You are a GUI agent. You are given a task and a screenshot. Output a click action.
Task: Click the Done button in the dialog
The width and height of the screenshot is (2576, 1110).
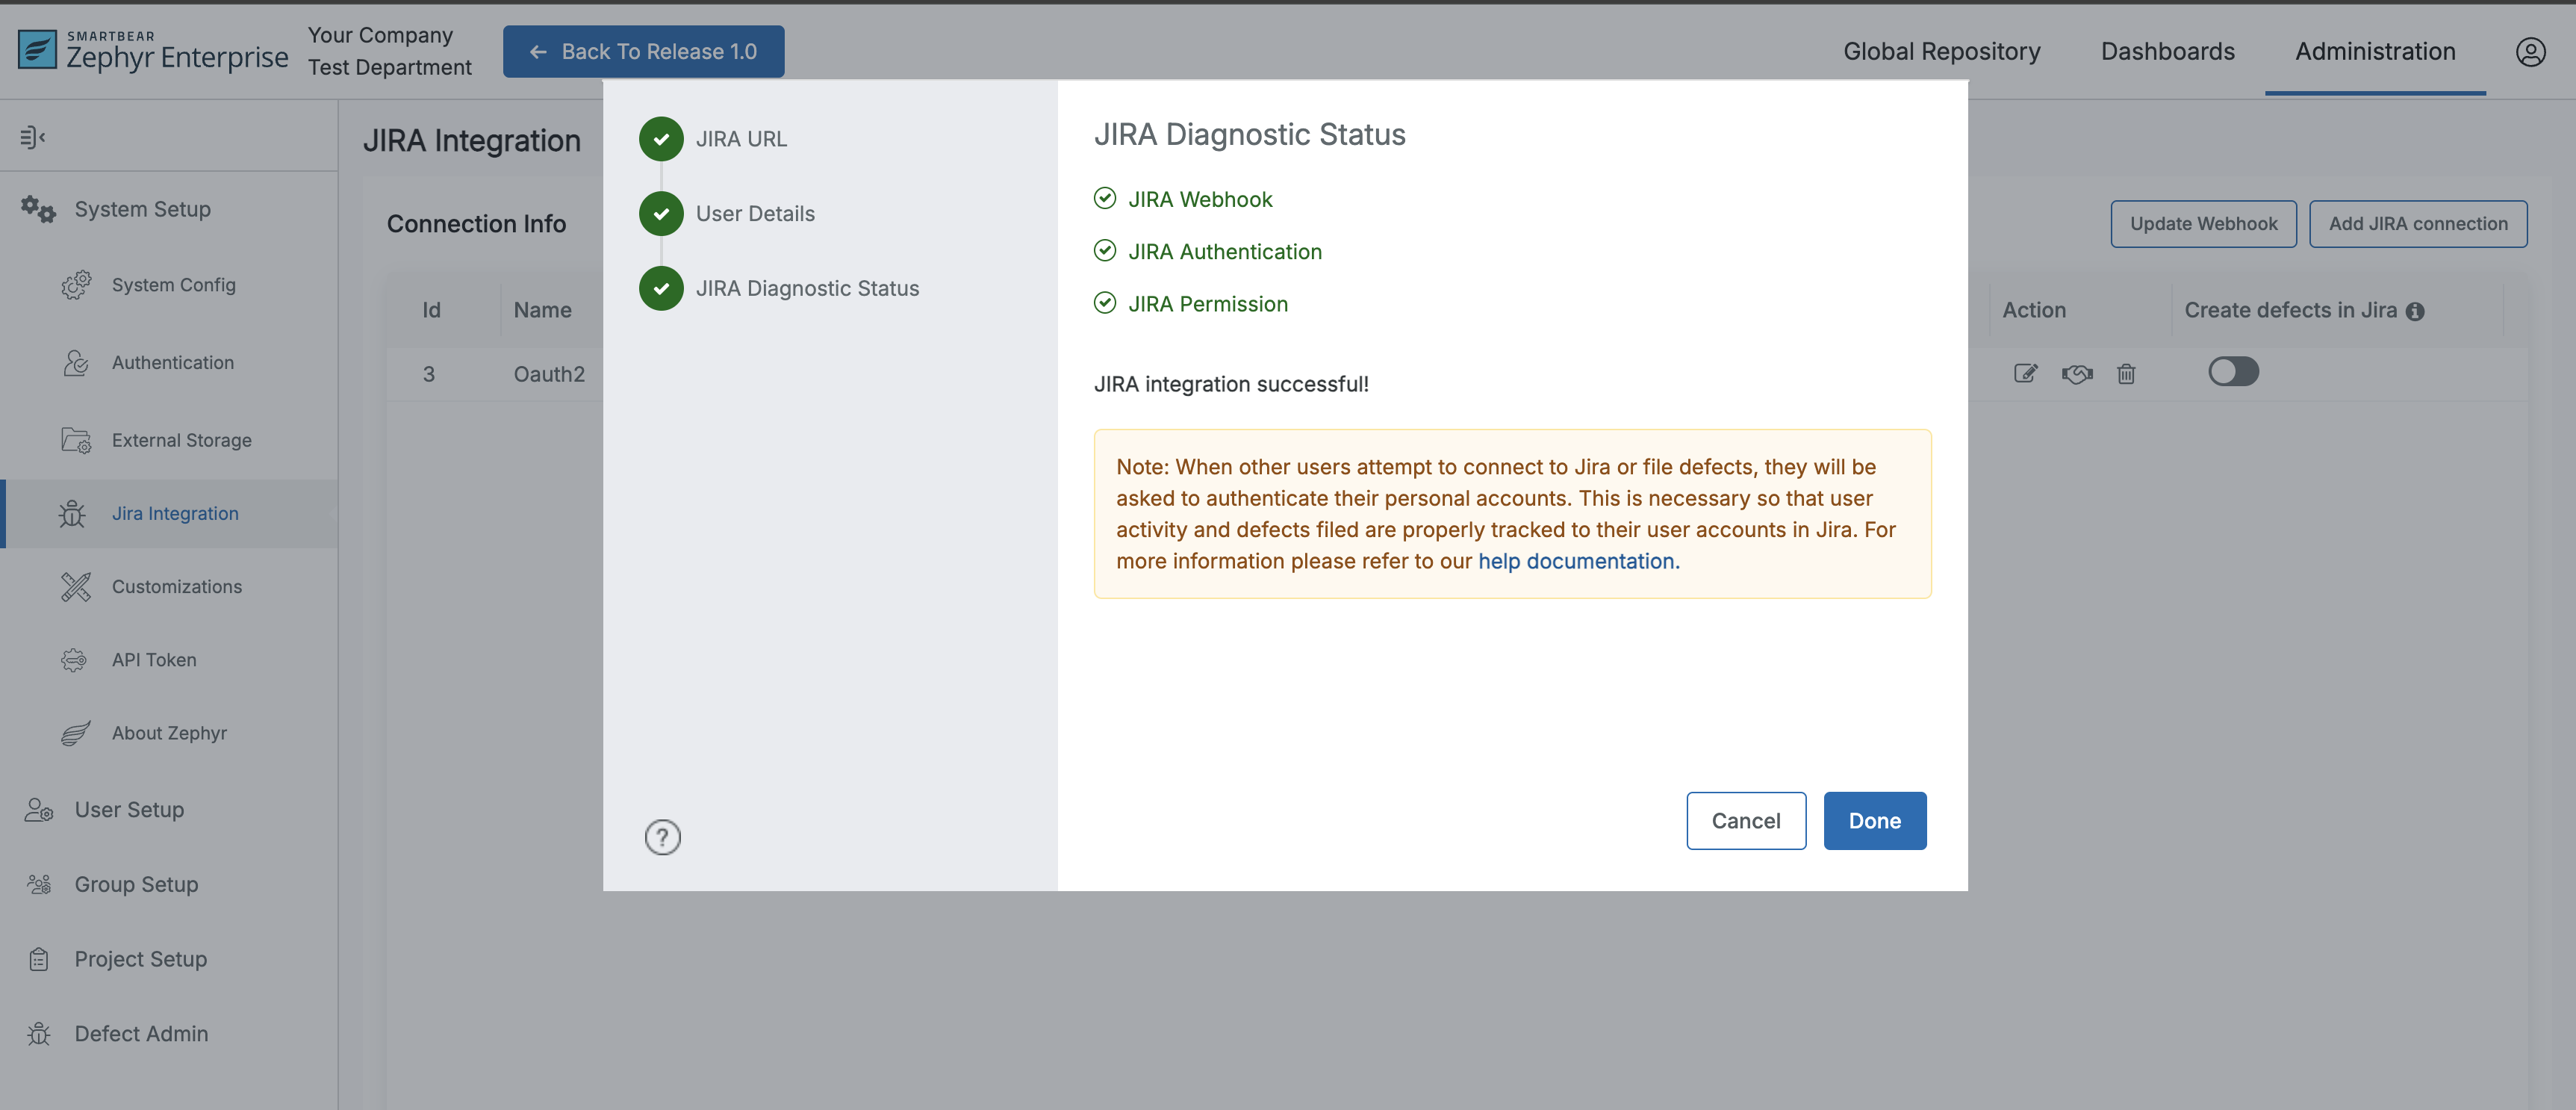[1874, 820]
